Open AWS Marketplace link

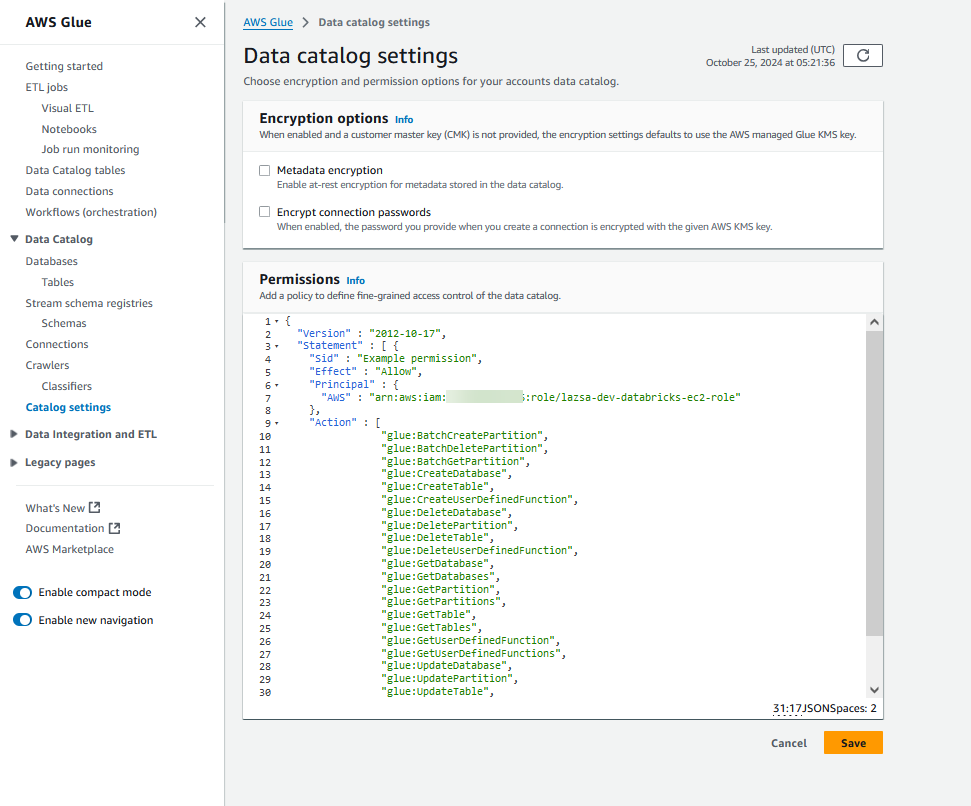click(69, 549)
